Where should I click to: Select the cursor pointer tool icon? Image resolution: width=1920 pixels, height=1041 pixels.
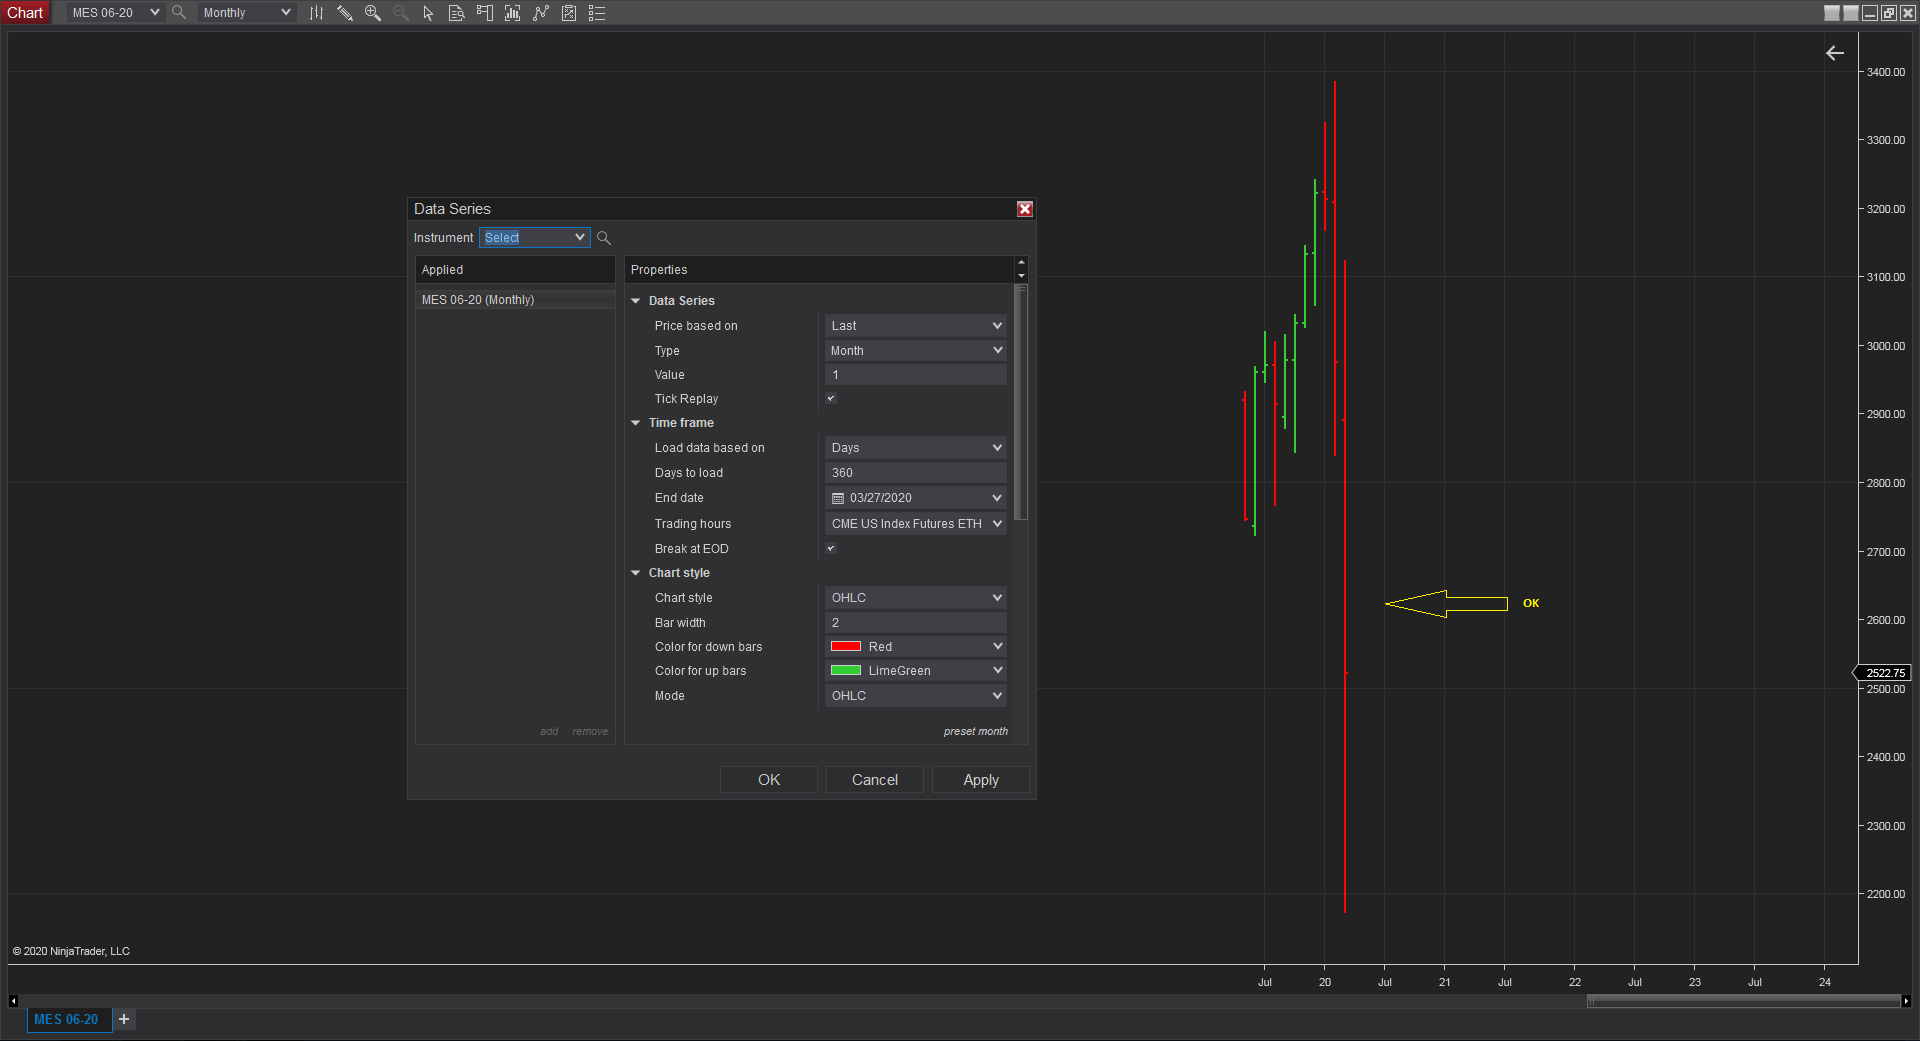pos(428,13)
